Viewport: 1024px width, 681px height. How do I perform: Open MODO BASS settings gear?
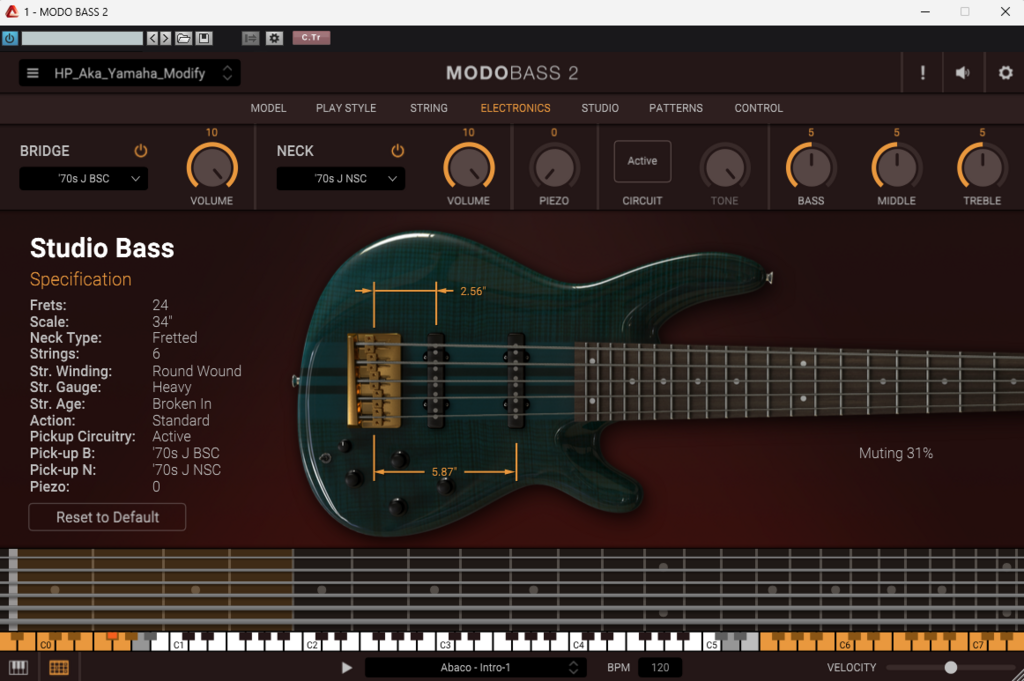[x=1006, y=73]
